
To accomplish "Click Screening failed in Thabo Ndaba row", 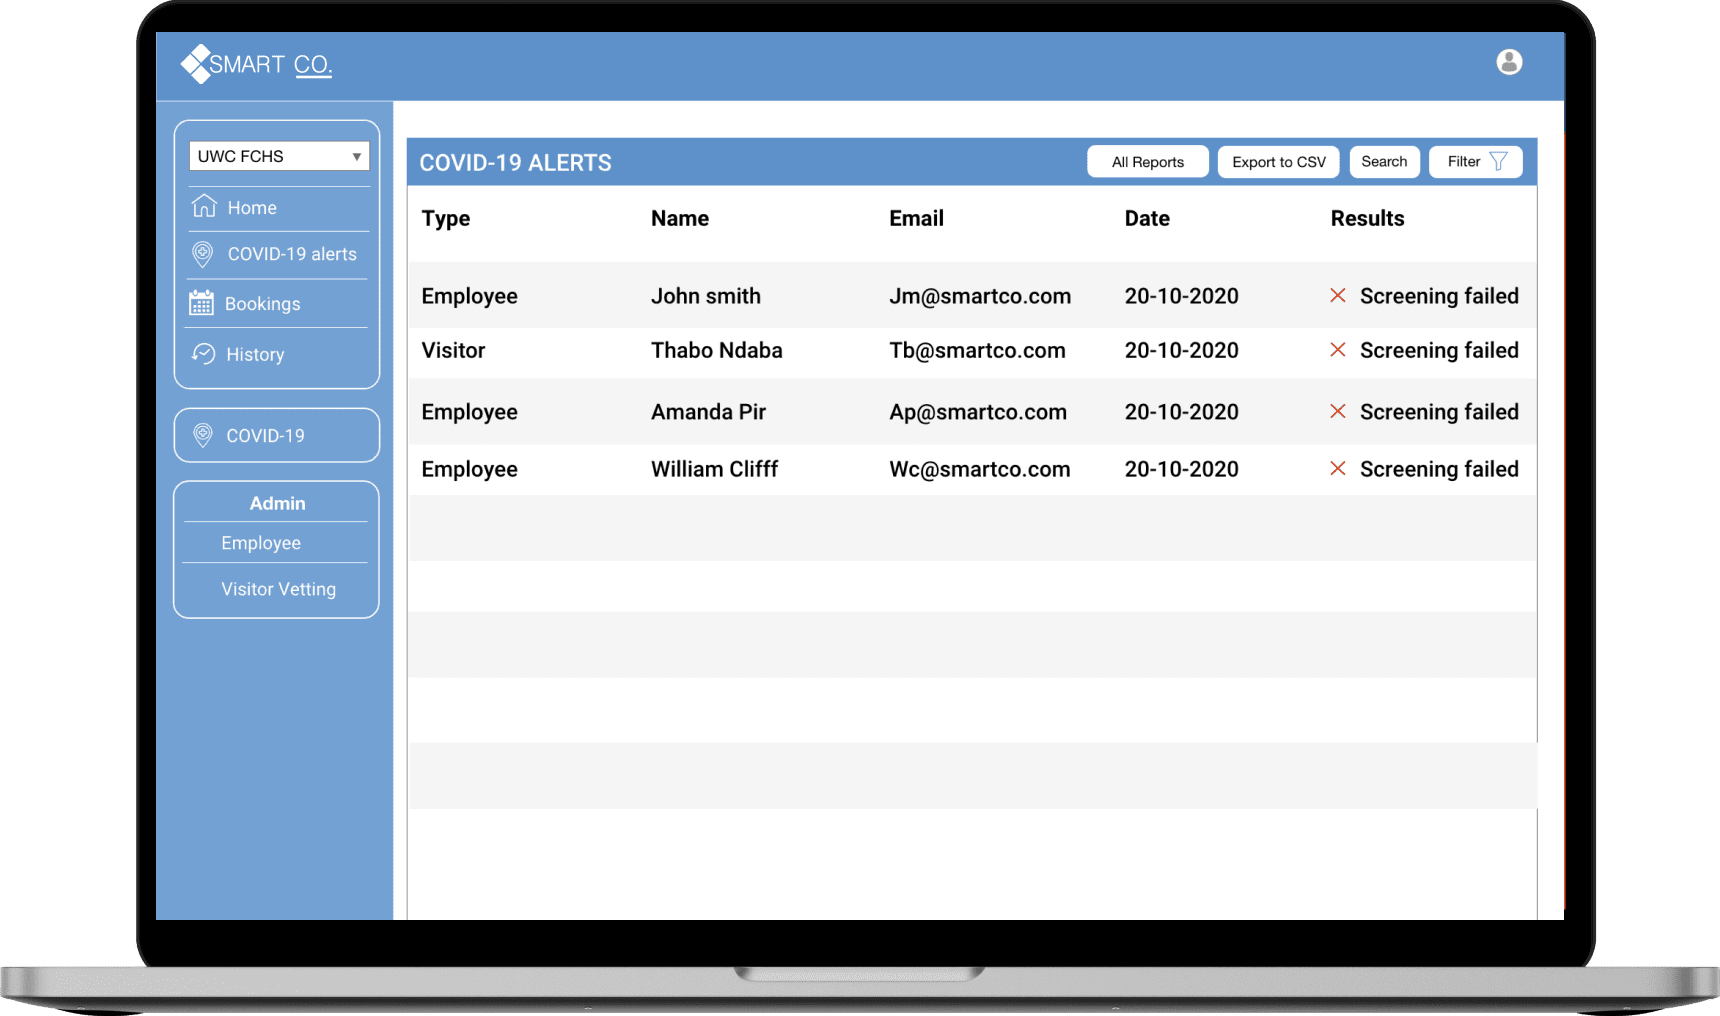I will pyautogui.click(x=1439, y=350).
